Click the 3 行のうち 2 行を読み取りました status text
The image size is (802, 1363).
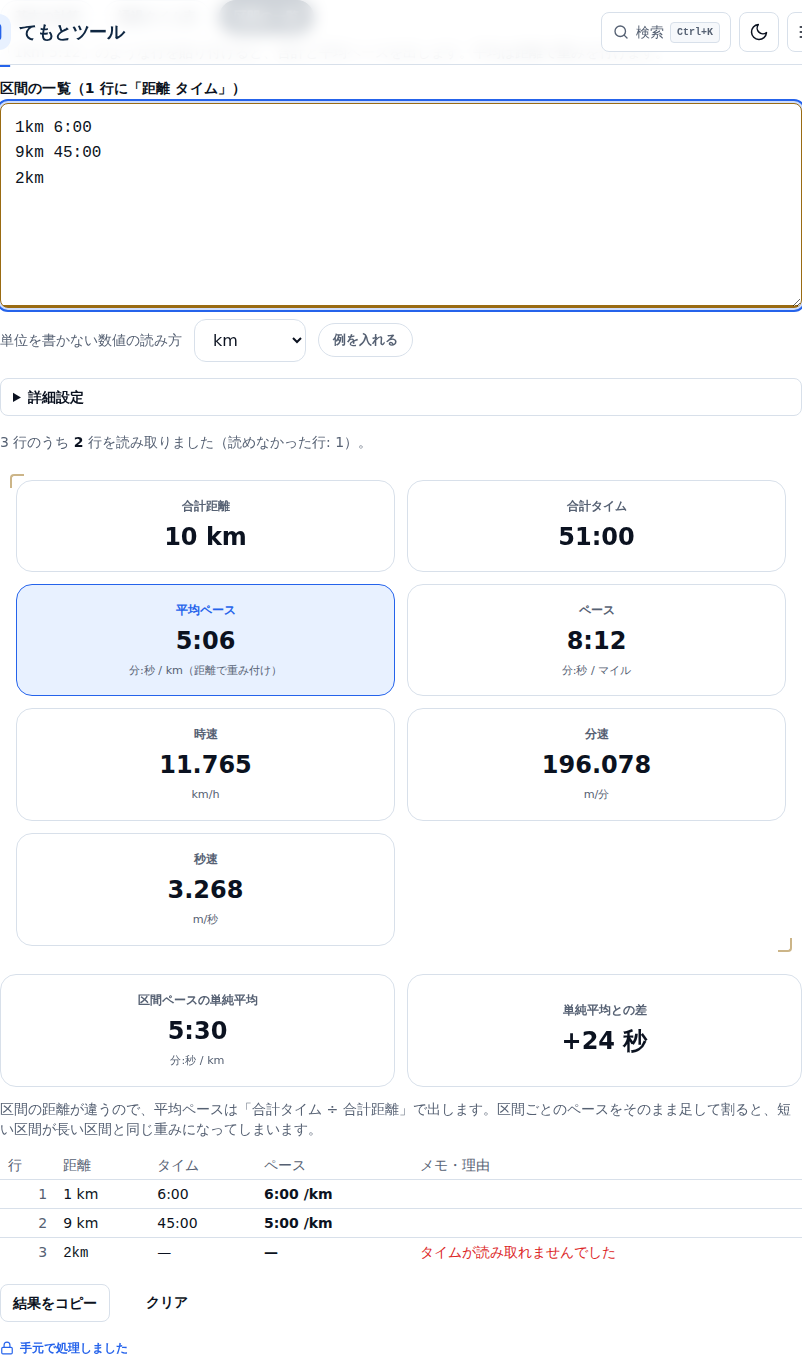(x=183, y=442)
